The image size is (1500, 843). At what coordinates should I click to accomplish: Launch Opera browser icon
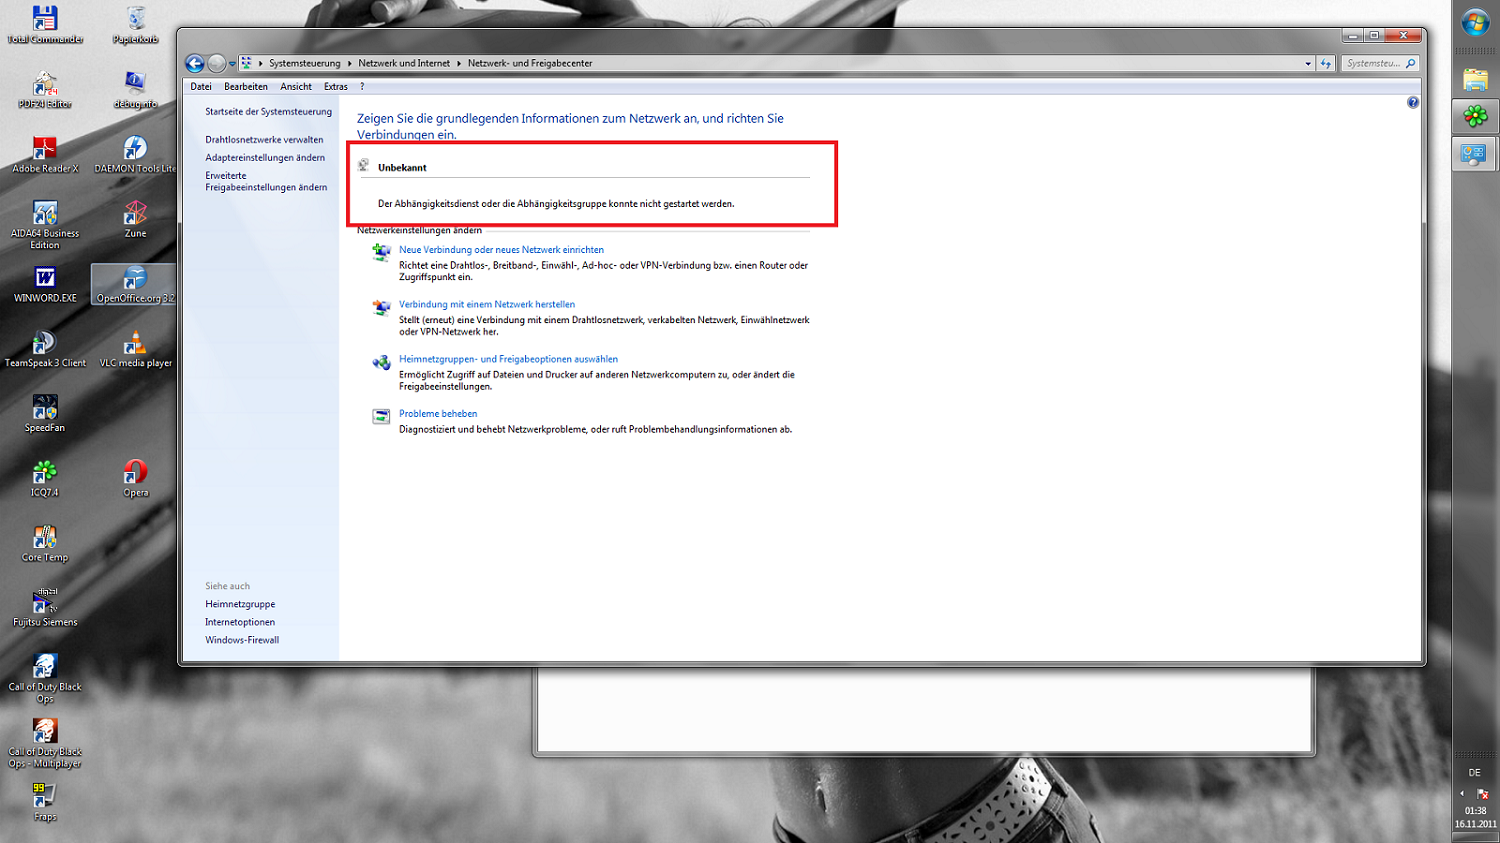click(135, 479)
